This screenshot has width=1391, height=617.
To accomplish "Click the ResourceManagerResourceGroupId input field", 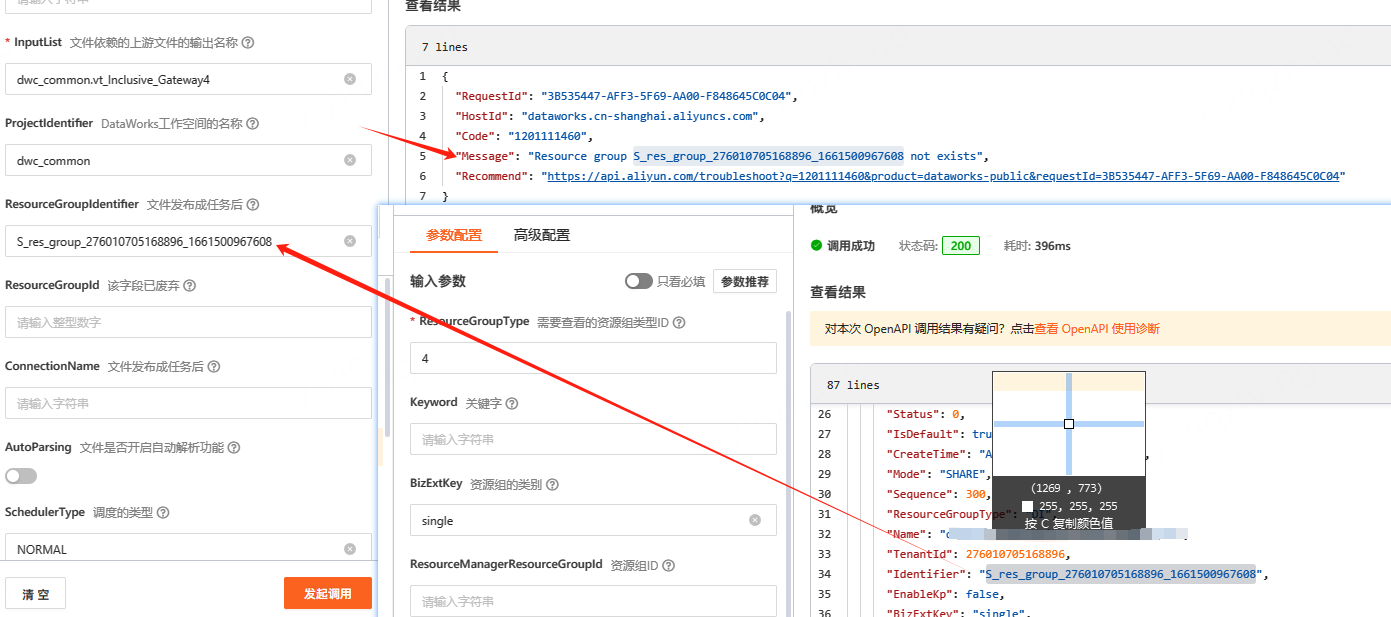I will (x=593, y=601).
